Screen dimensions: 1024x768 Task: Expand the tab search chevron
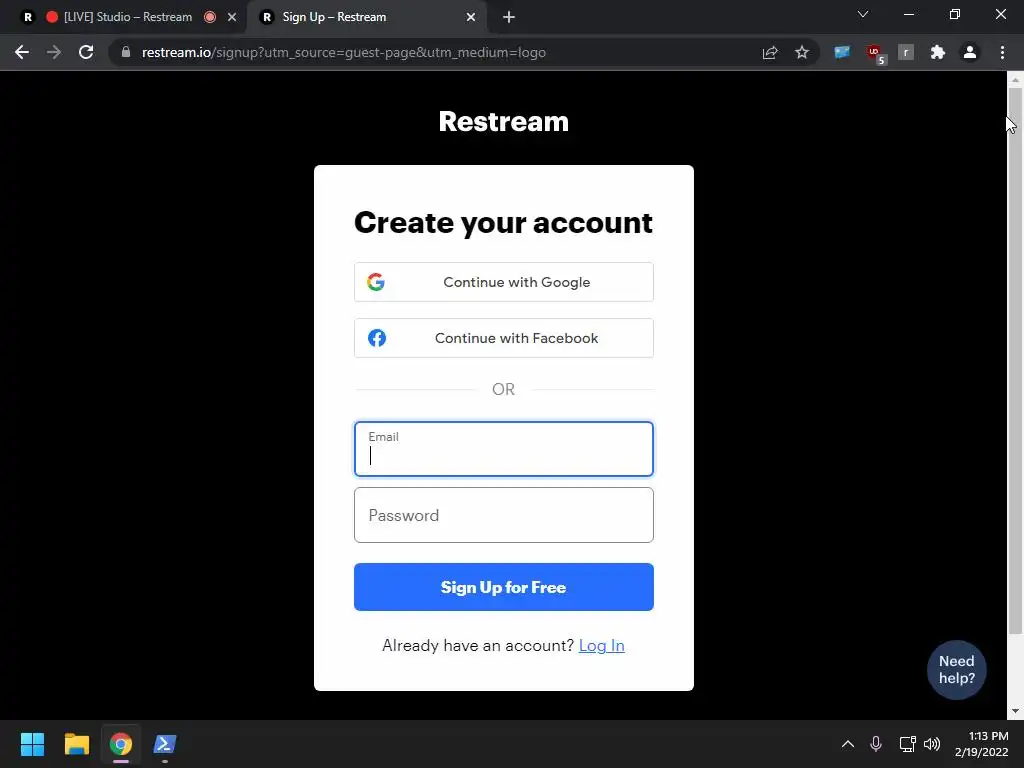coord(863,14)
